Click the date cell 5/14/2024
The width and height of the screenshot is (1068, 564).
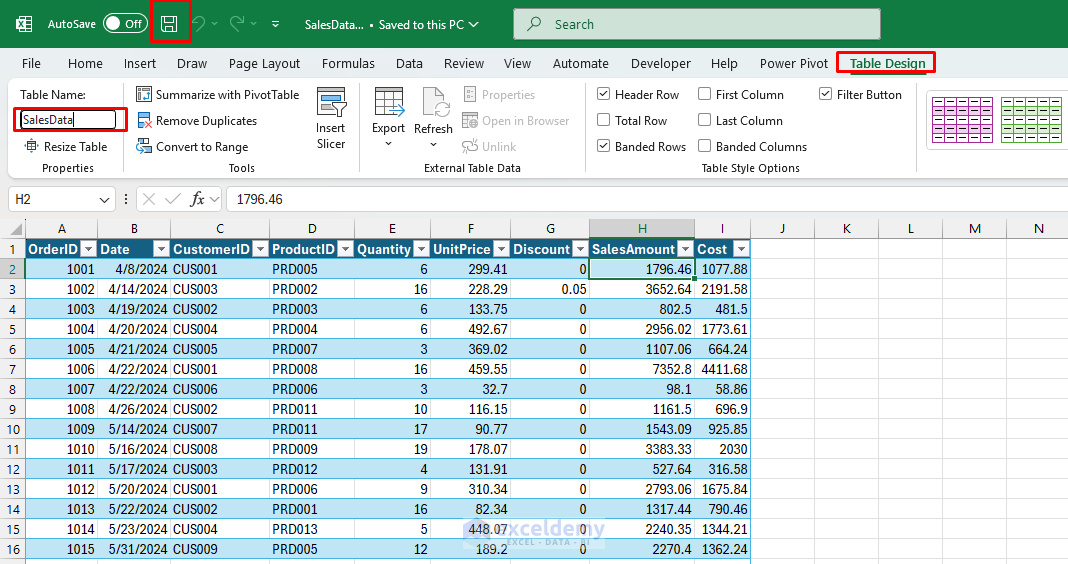(134, 429)
